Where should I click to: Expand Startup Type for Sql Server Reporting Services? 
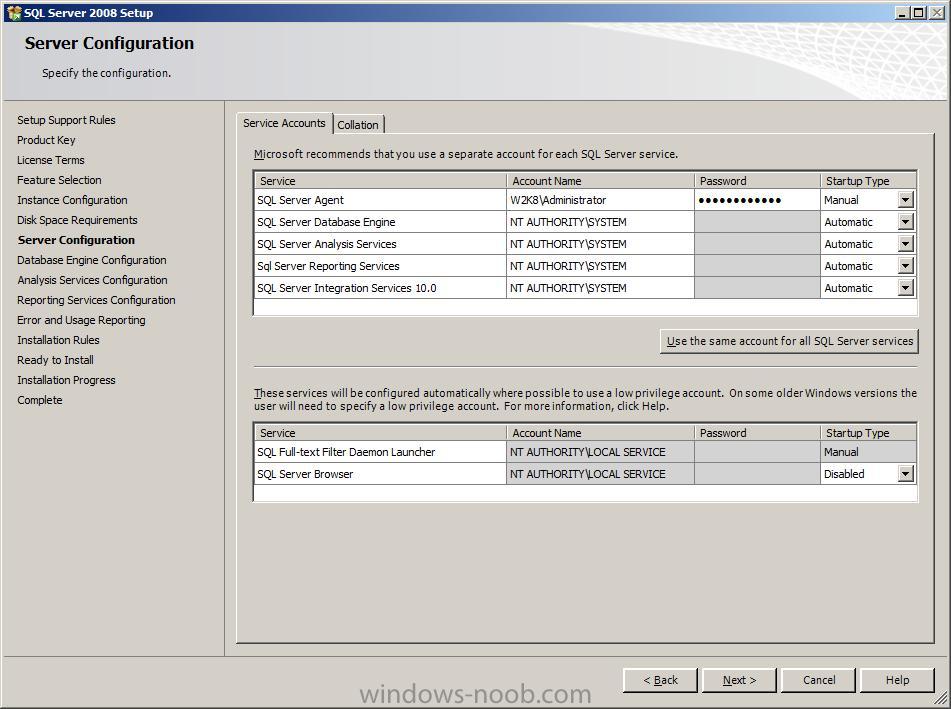tap(906, 266)
